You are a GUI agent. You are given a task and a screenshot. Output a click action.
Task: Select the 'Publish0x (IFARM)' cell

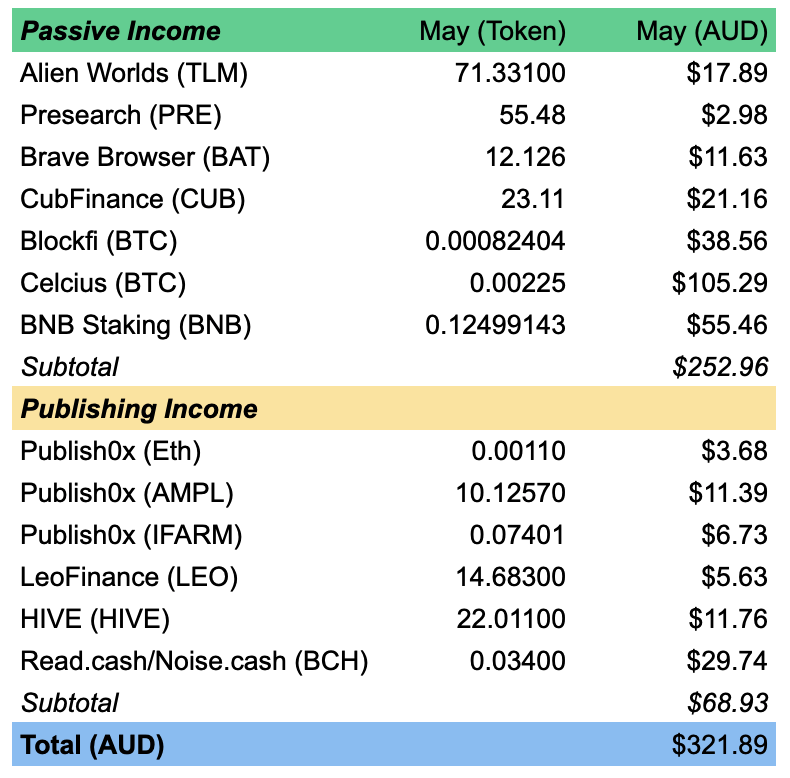click(131, 535)
